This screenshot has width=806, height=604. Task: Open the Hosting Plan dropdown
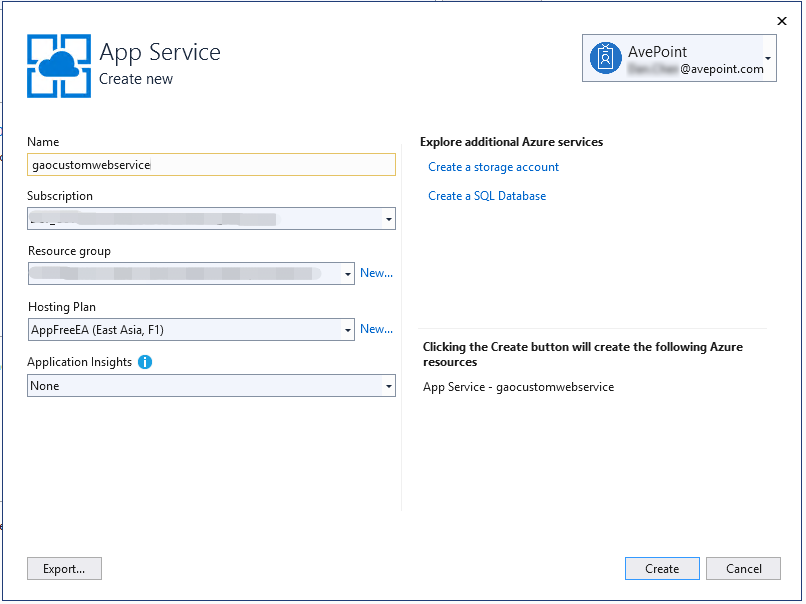345,328
